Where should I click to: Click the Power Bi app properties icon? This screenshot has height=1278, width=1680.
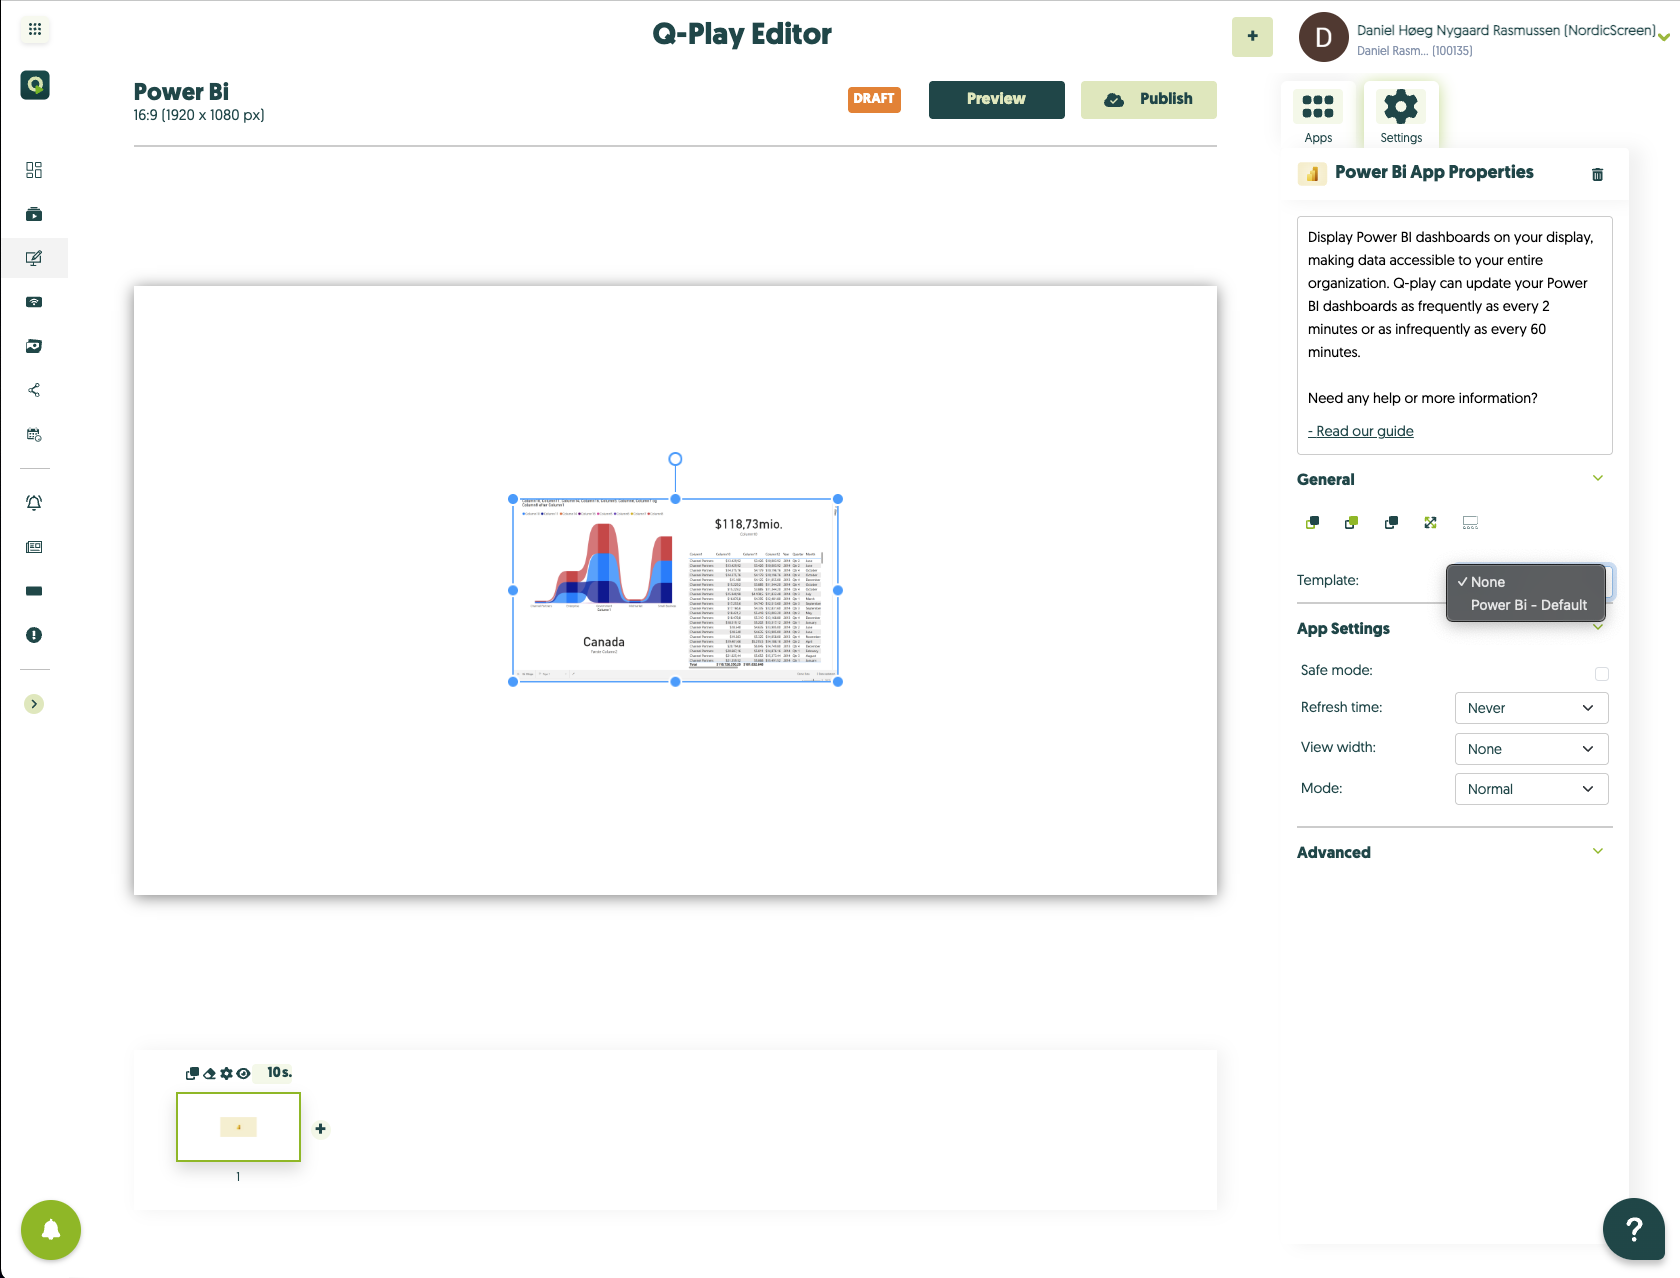tap(1311, 173)
